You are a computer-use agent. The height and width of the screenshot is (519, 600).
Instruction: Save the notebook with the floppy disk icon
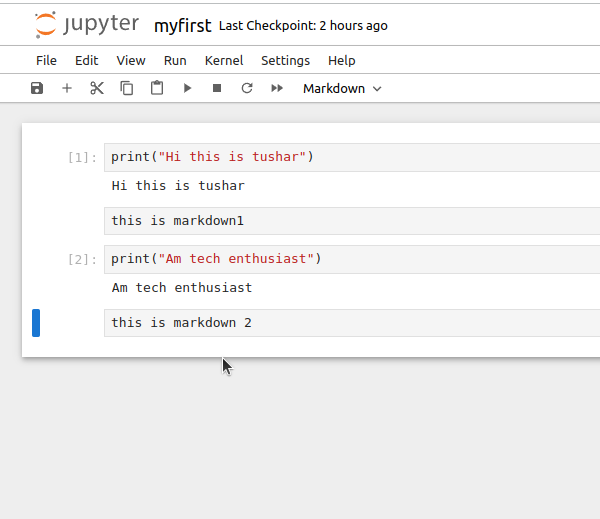click(x=37, y=88)
